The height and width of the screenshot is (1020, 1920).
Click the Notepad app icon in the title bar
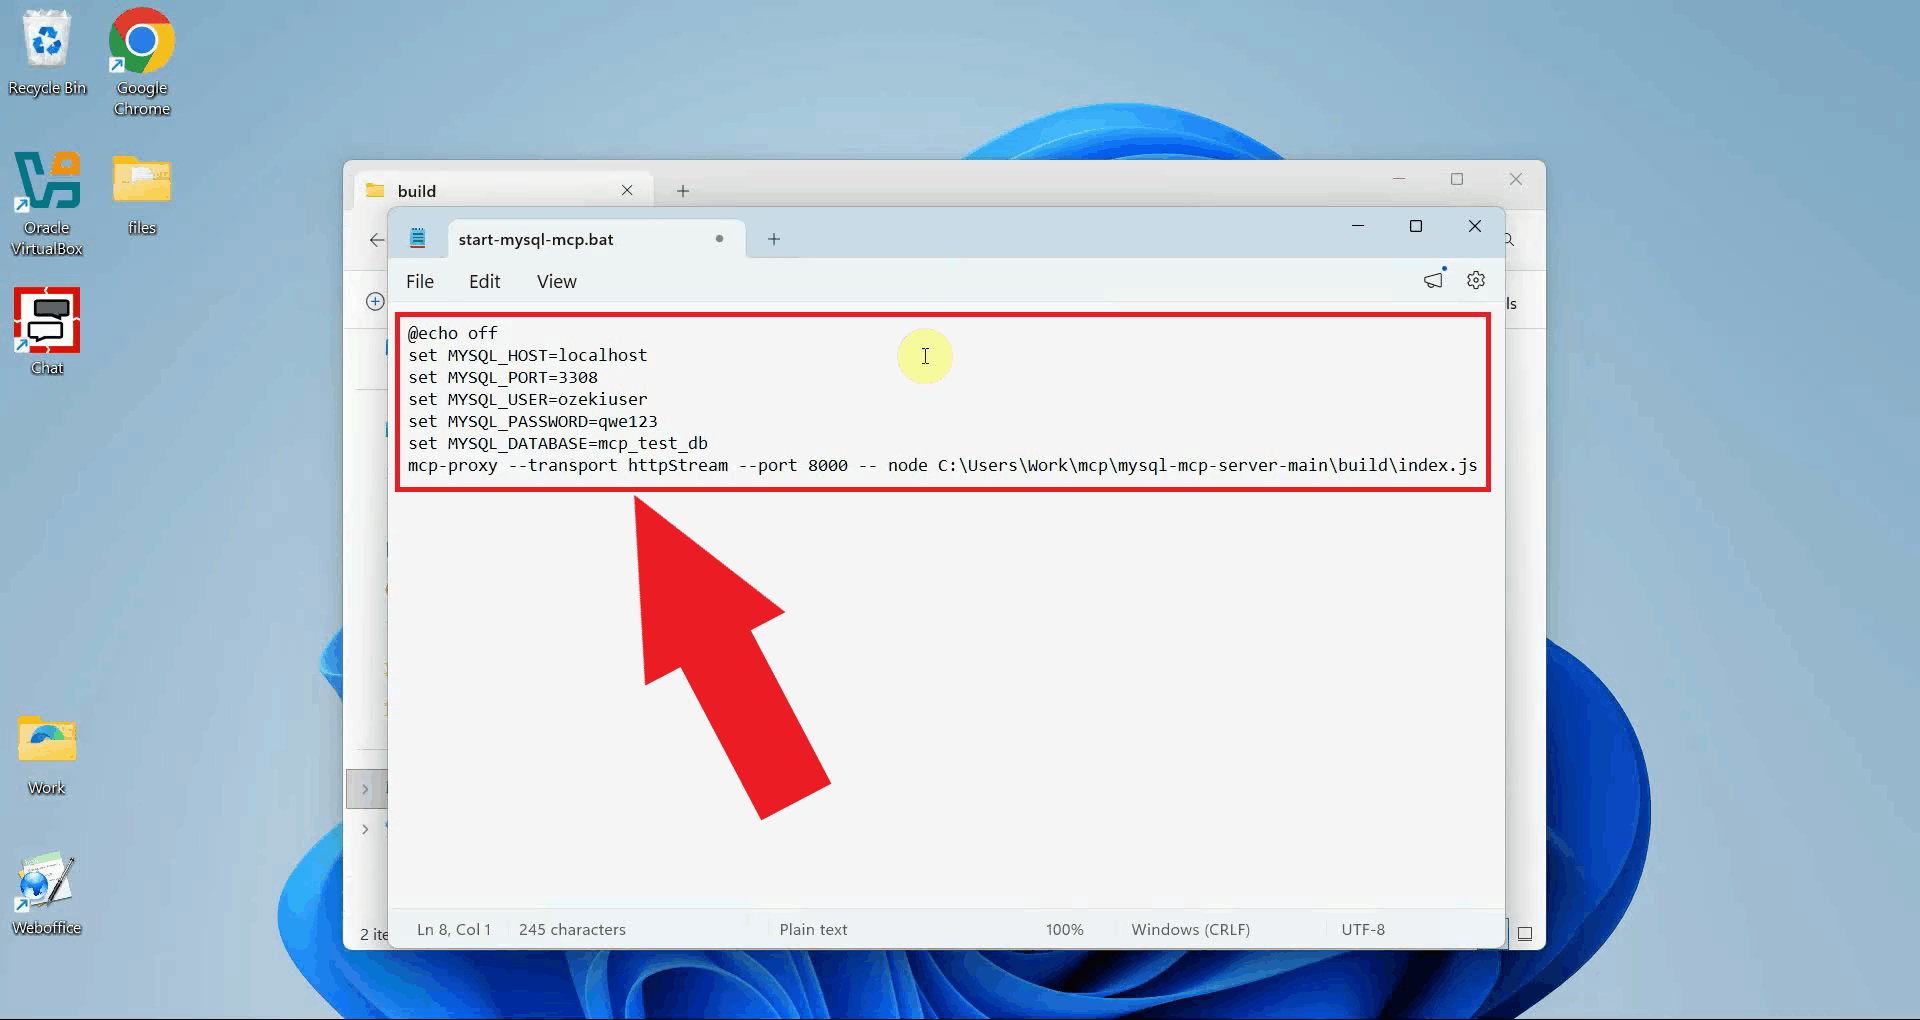[418, 238]
